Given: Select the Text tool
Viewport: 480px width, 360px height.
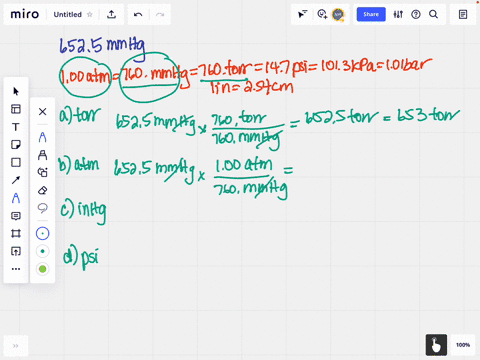Looking at the screenshot, I should coord(16,127).
